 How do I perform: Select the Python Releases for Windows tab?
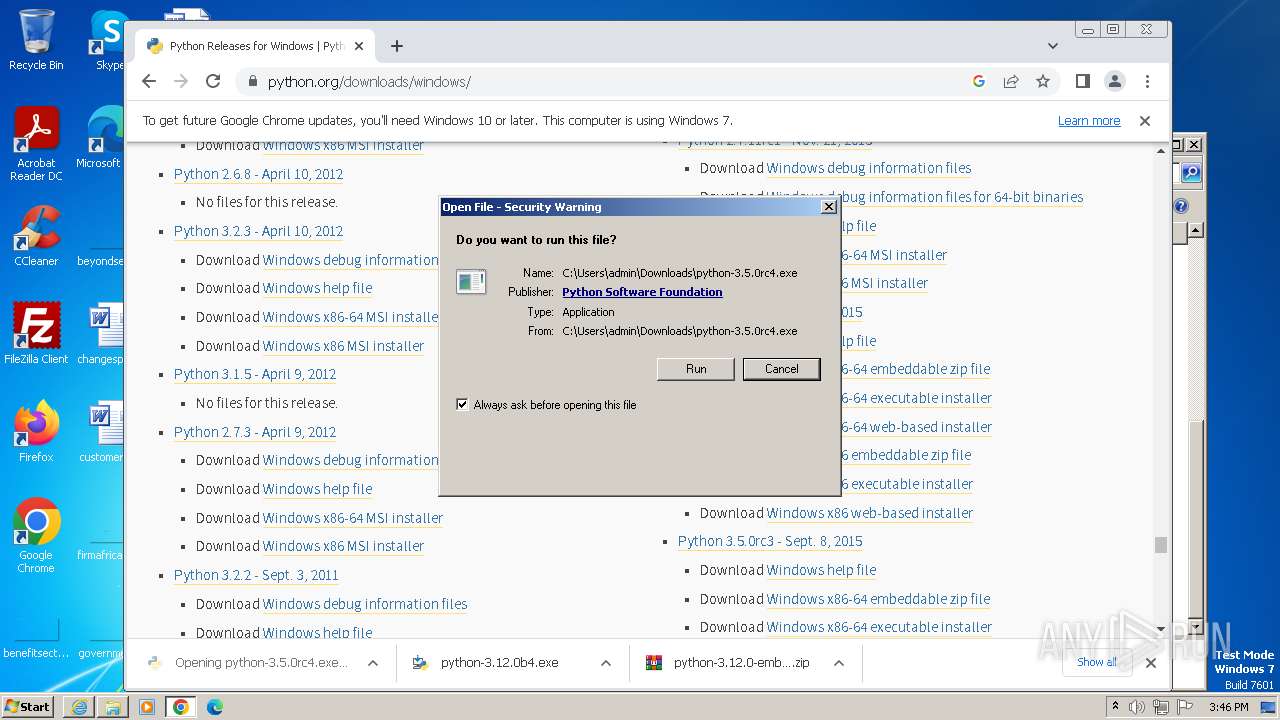point(256,46)
